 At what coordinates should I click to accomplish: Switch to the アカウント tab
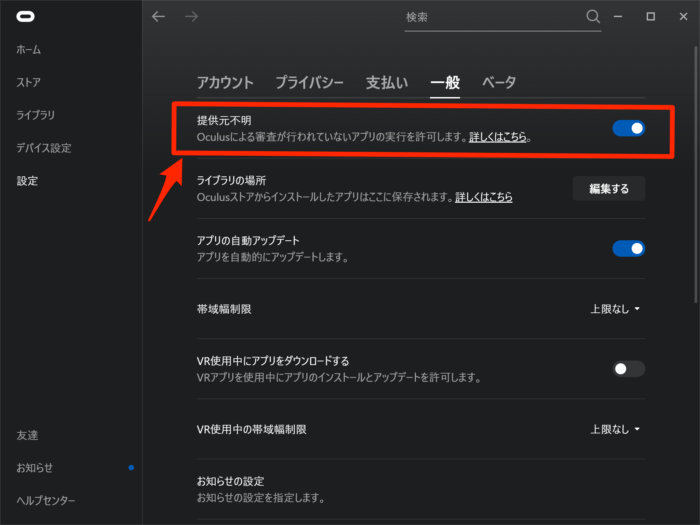(x=225, y=83)
